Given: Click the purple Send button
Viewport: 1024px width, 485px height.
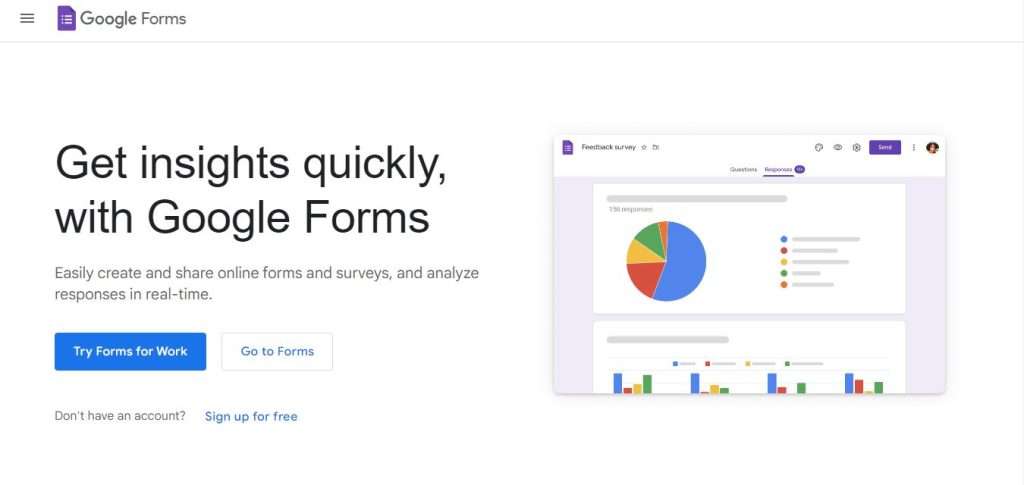Looking at the screenshot, I should pos(885,148).
